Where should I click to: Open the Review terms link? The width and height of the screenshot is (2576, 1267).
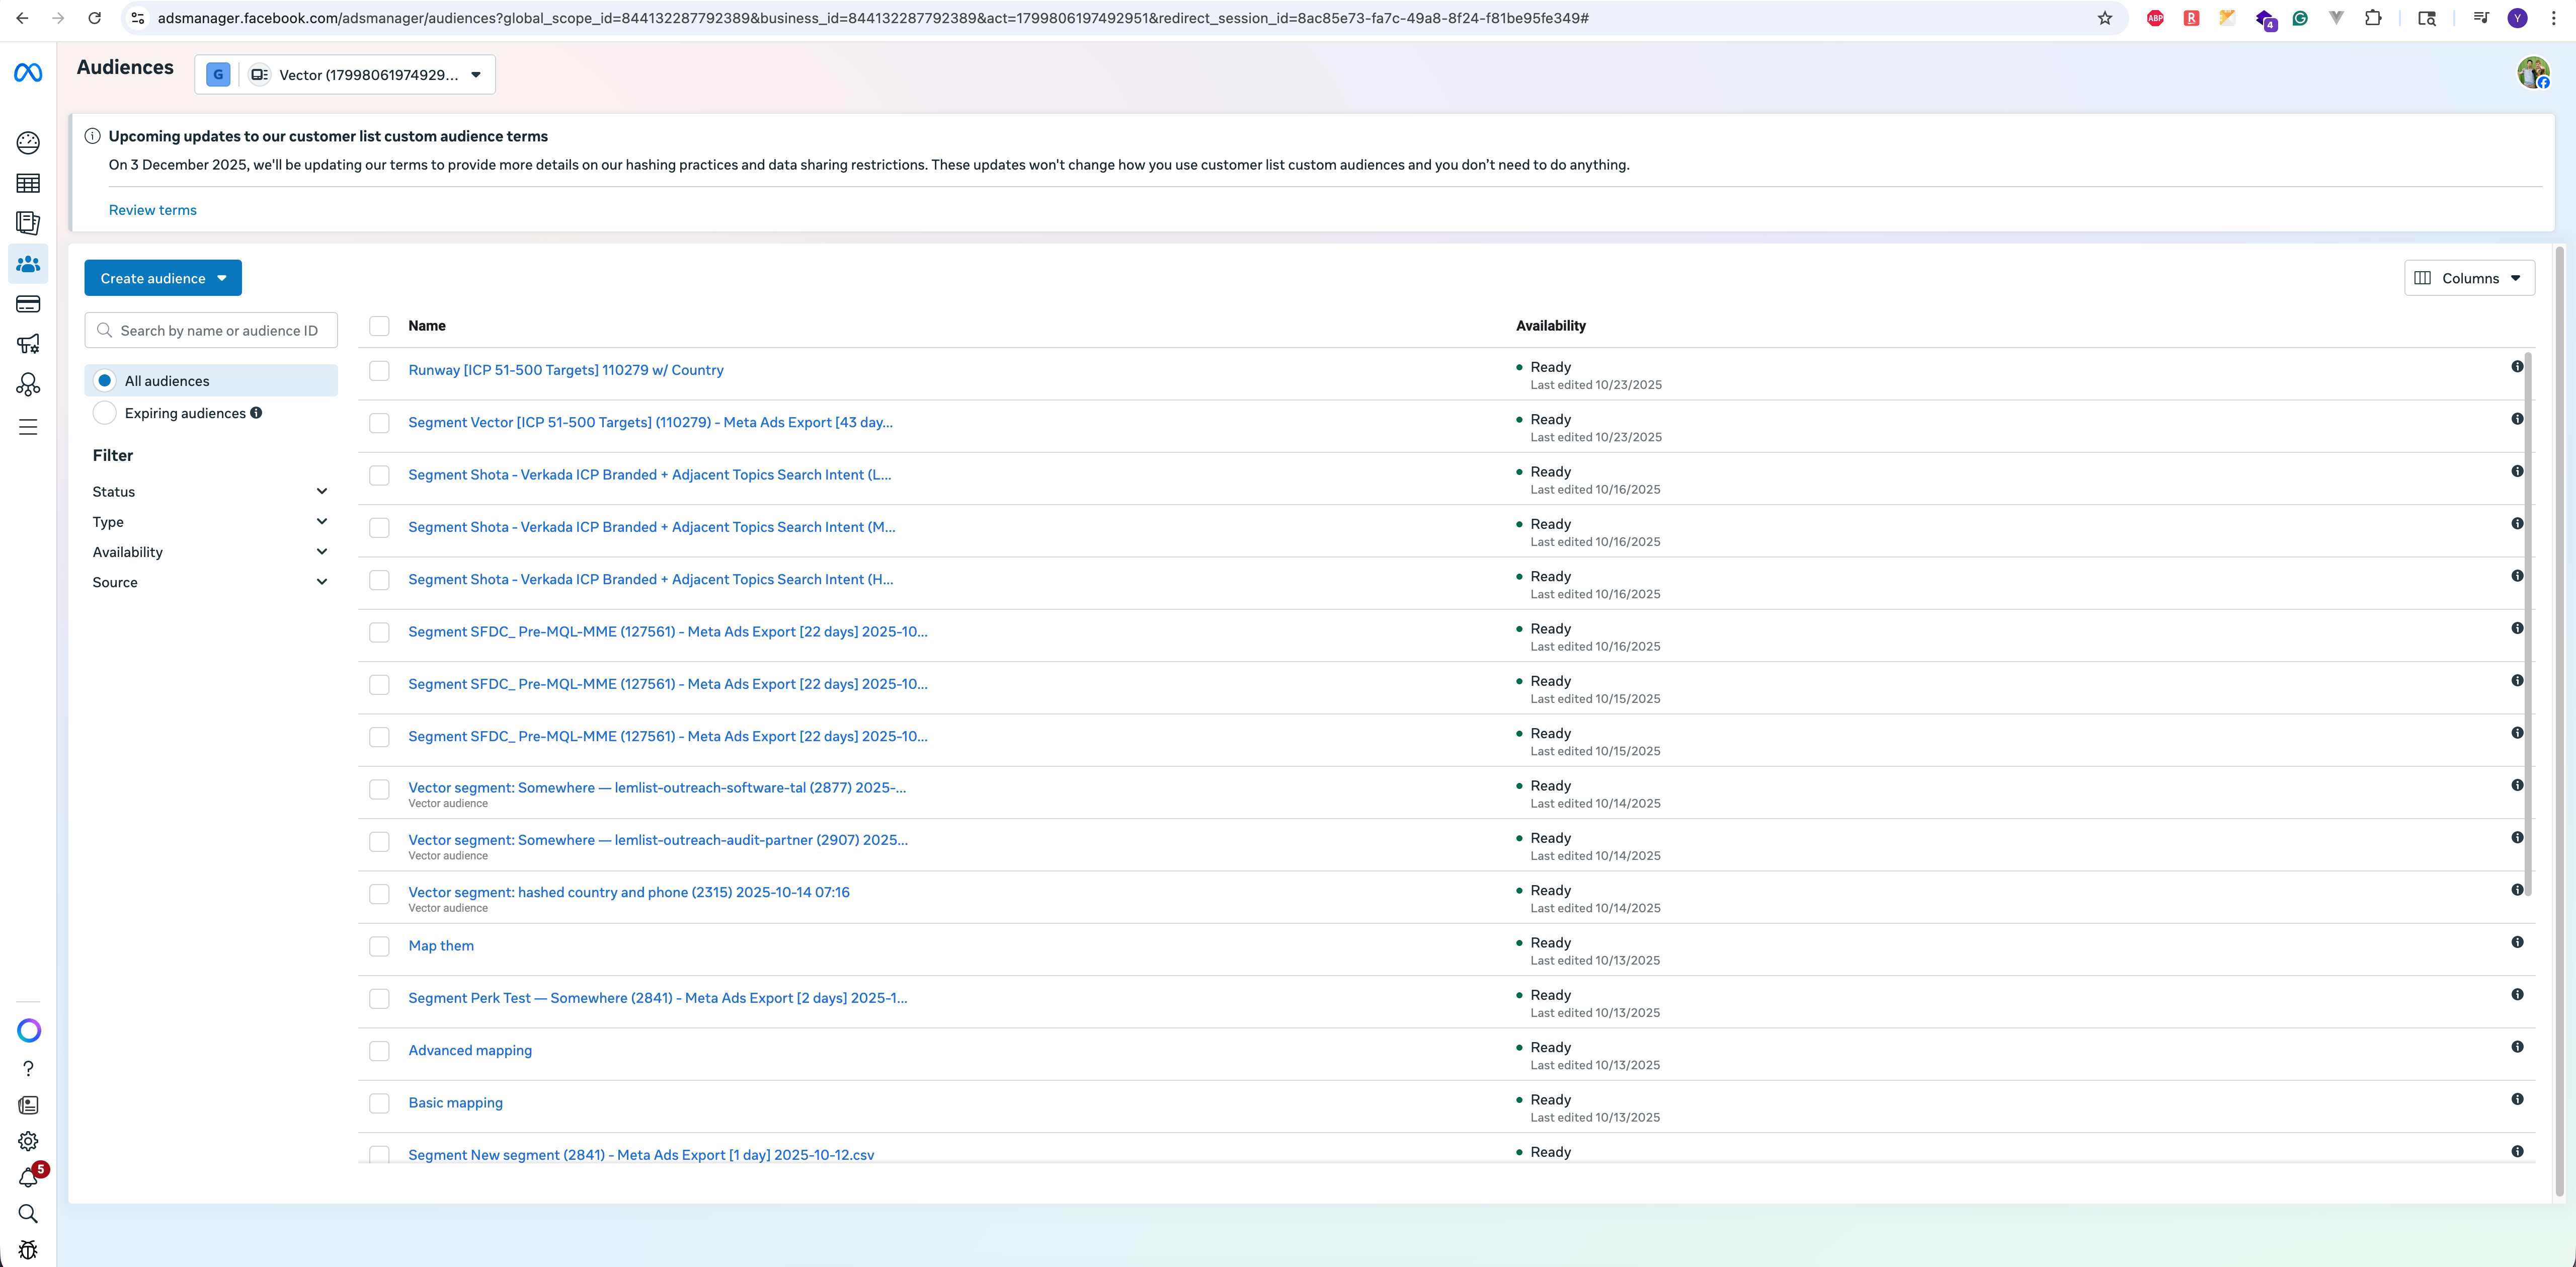tap(152, 210)
